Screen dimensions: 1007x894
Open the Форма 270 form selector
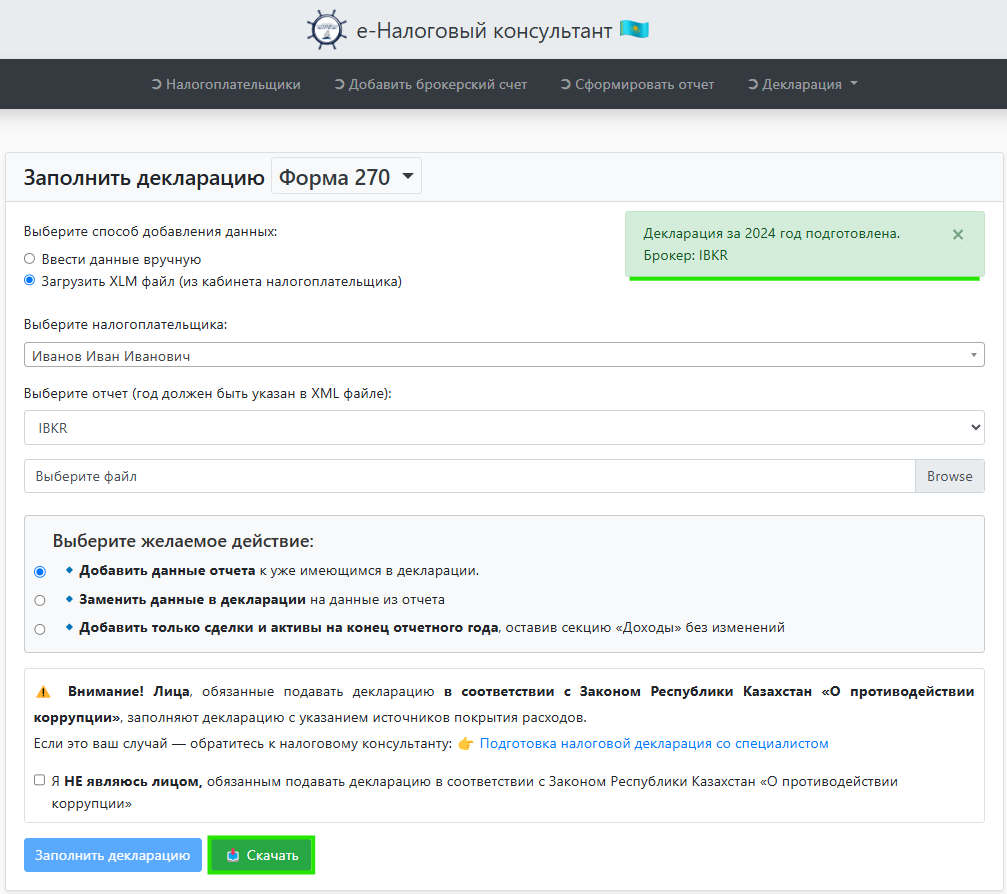[x=346, y=178]
